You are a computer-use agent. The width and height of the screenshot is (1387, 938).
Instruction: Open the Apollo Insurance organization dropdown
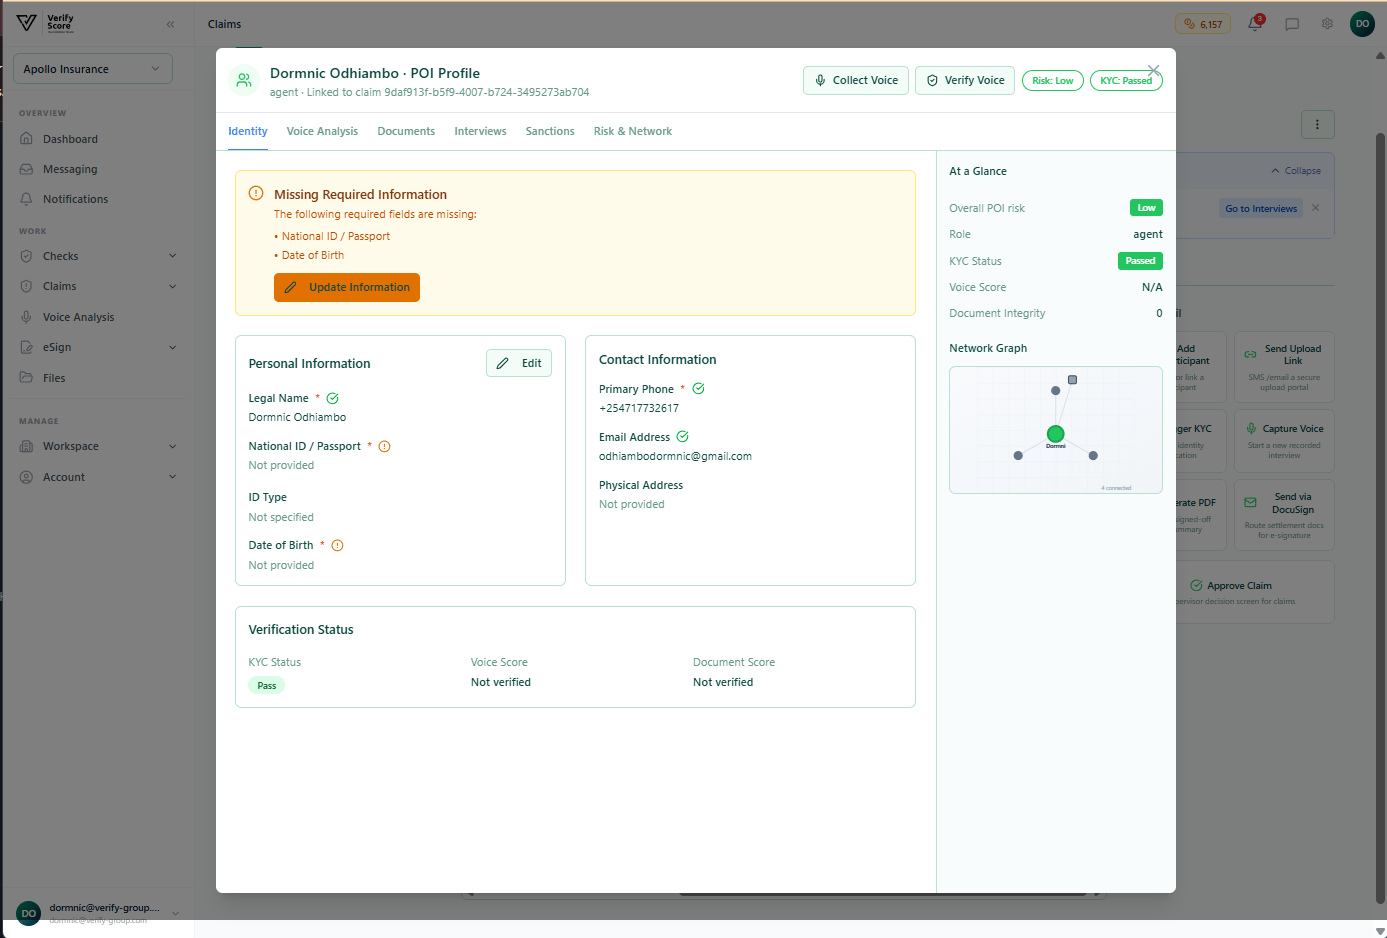point(92,69)
